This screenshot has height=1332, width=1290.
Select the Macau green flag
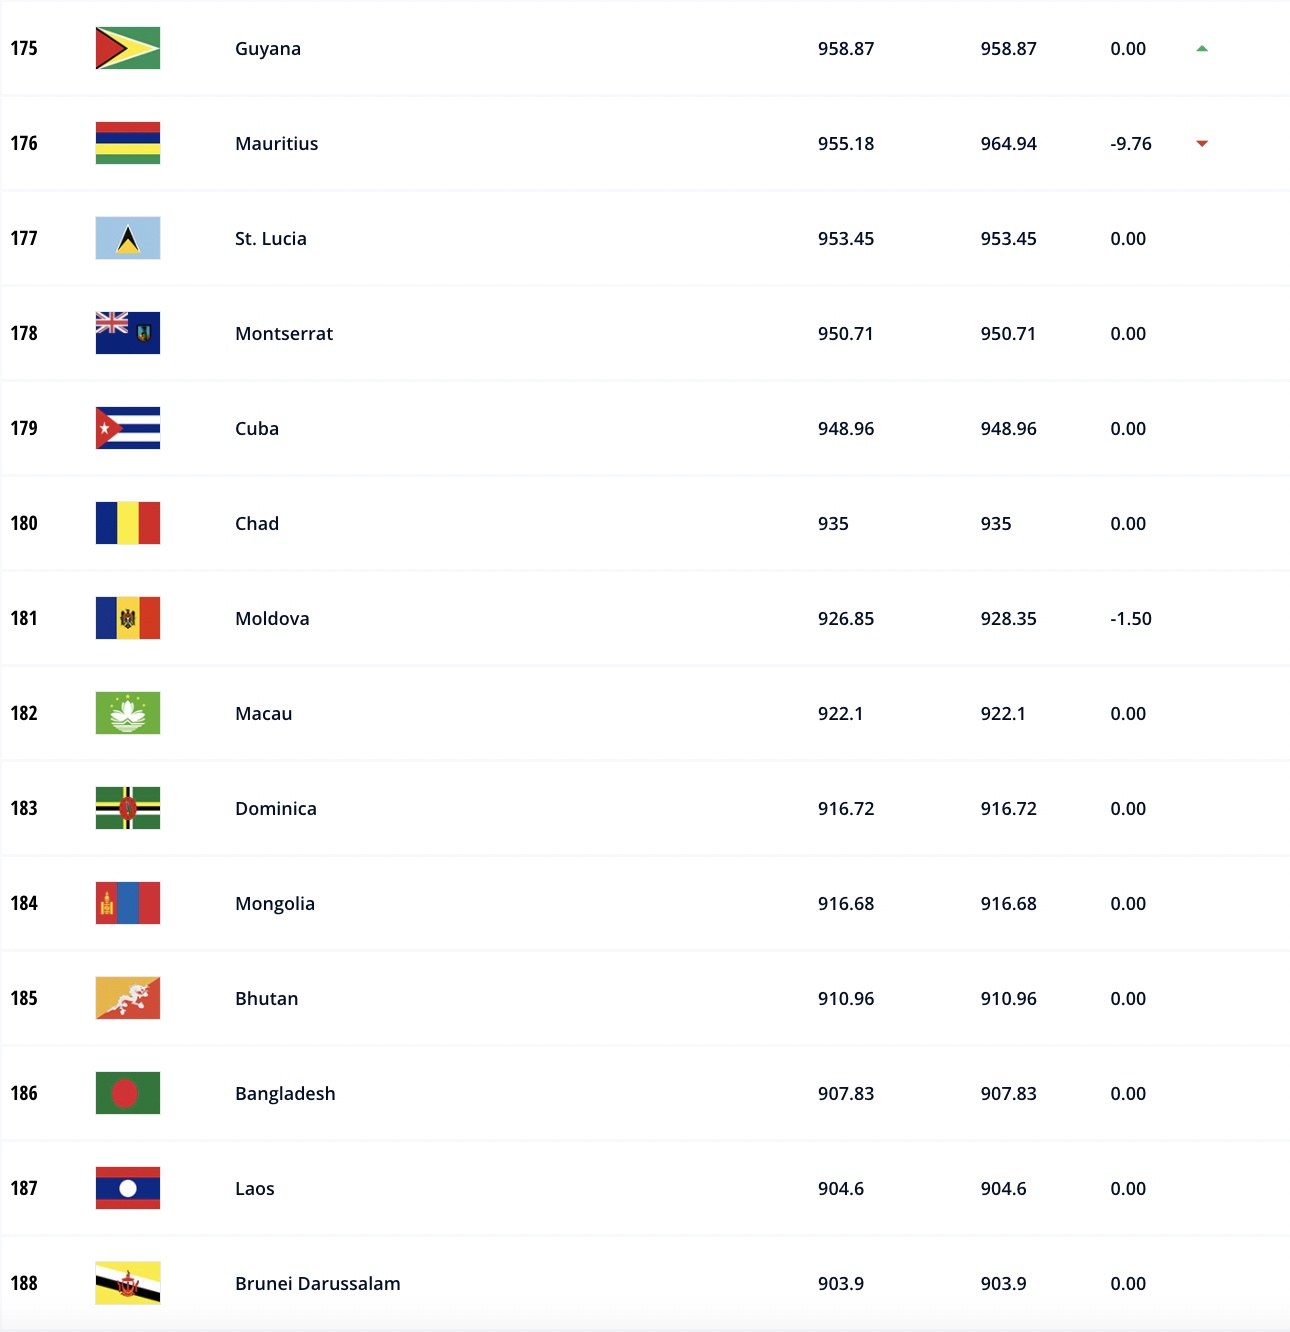[x=128, y=713]
